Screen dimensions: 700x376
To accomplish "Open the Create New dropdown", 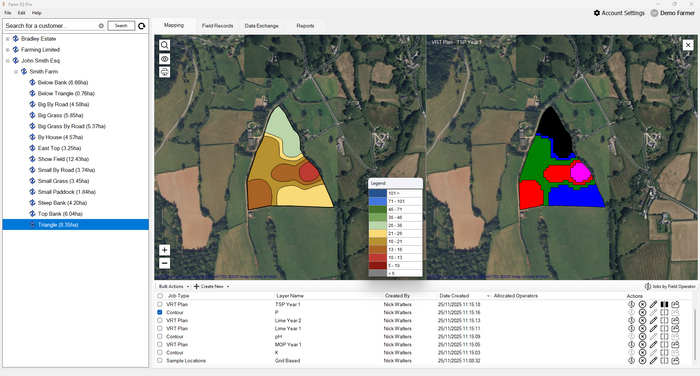I will click(212, 286).
